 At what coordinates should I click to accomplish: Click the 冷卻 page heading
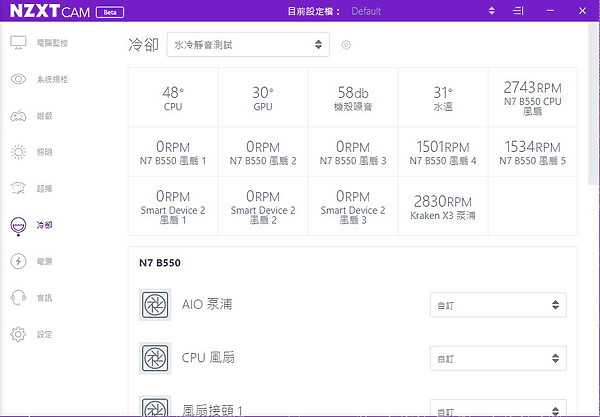click(x=143, y=45)
